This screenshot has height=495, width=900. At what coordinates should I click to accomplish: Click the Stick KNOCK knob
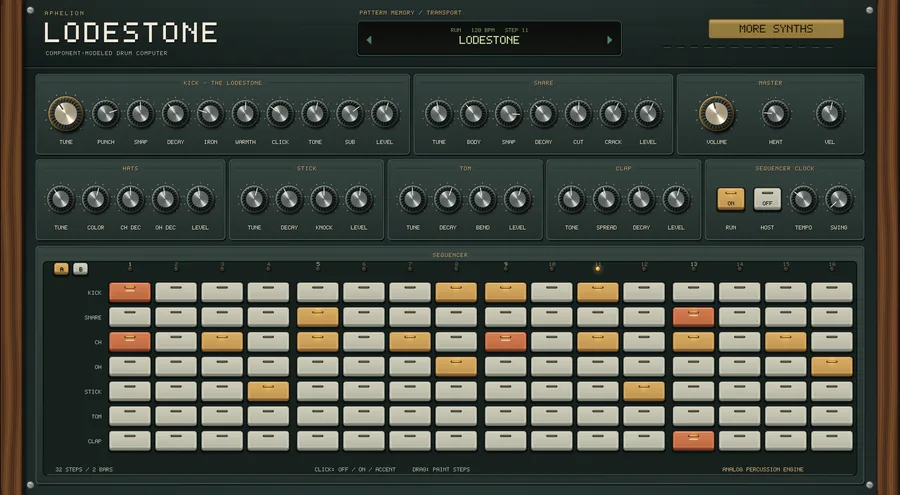click(x=324, y=199)
